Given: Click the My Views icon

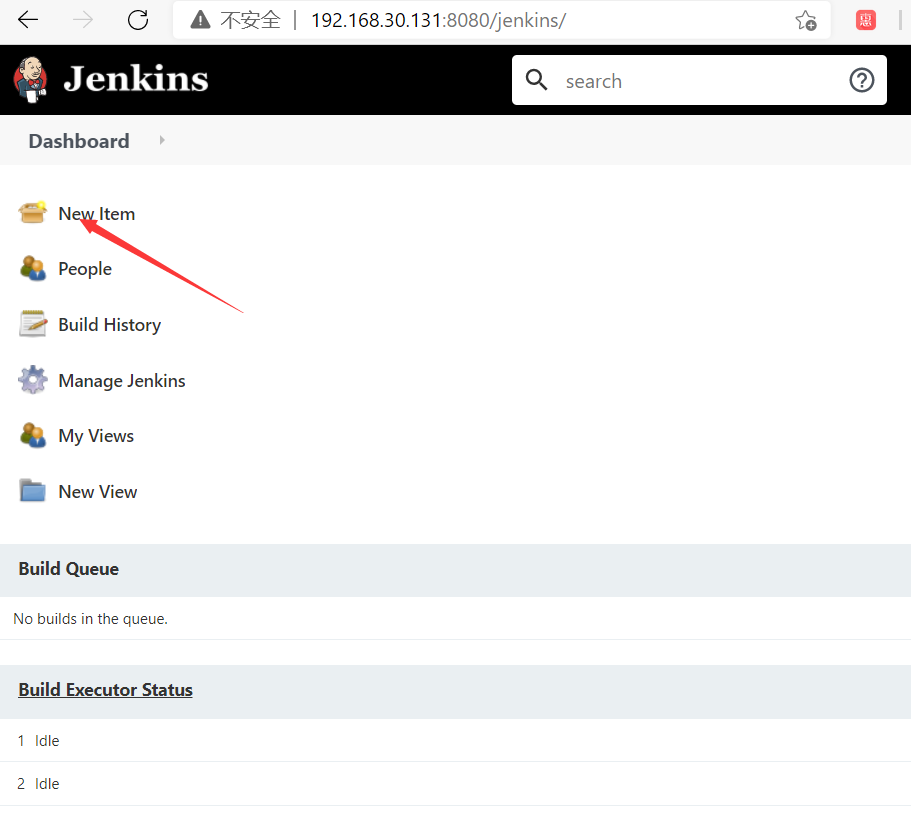Looking at the screenshot, I should [33, 435].
